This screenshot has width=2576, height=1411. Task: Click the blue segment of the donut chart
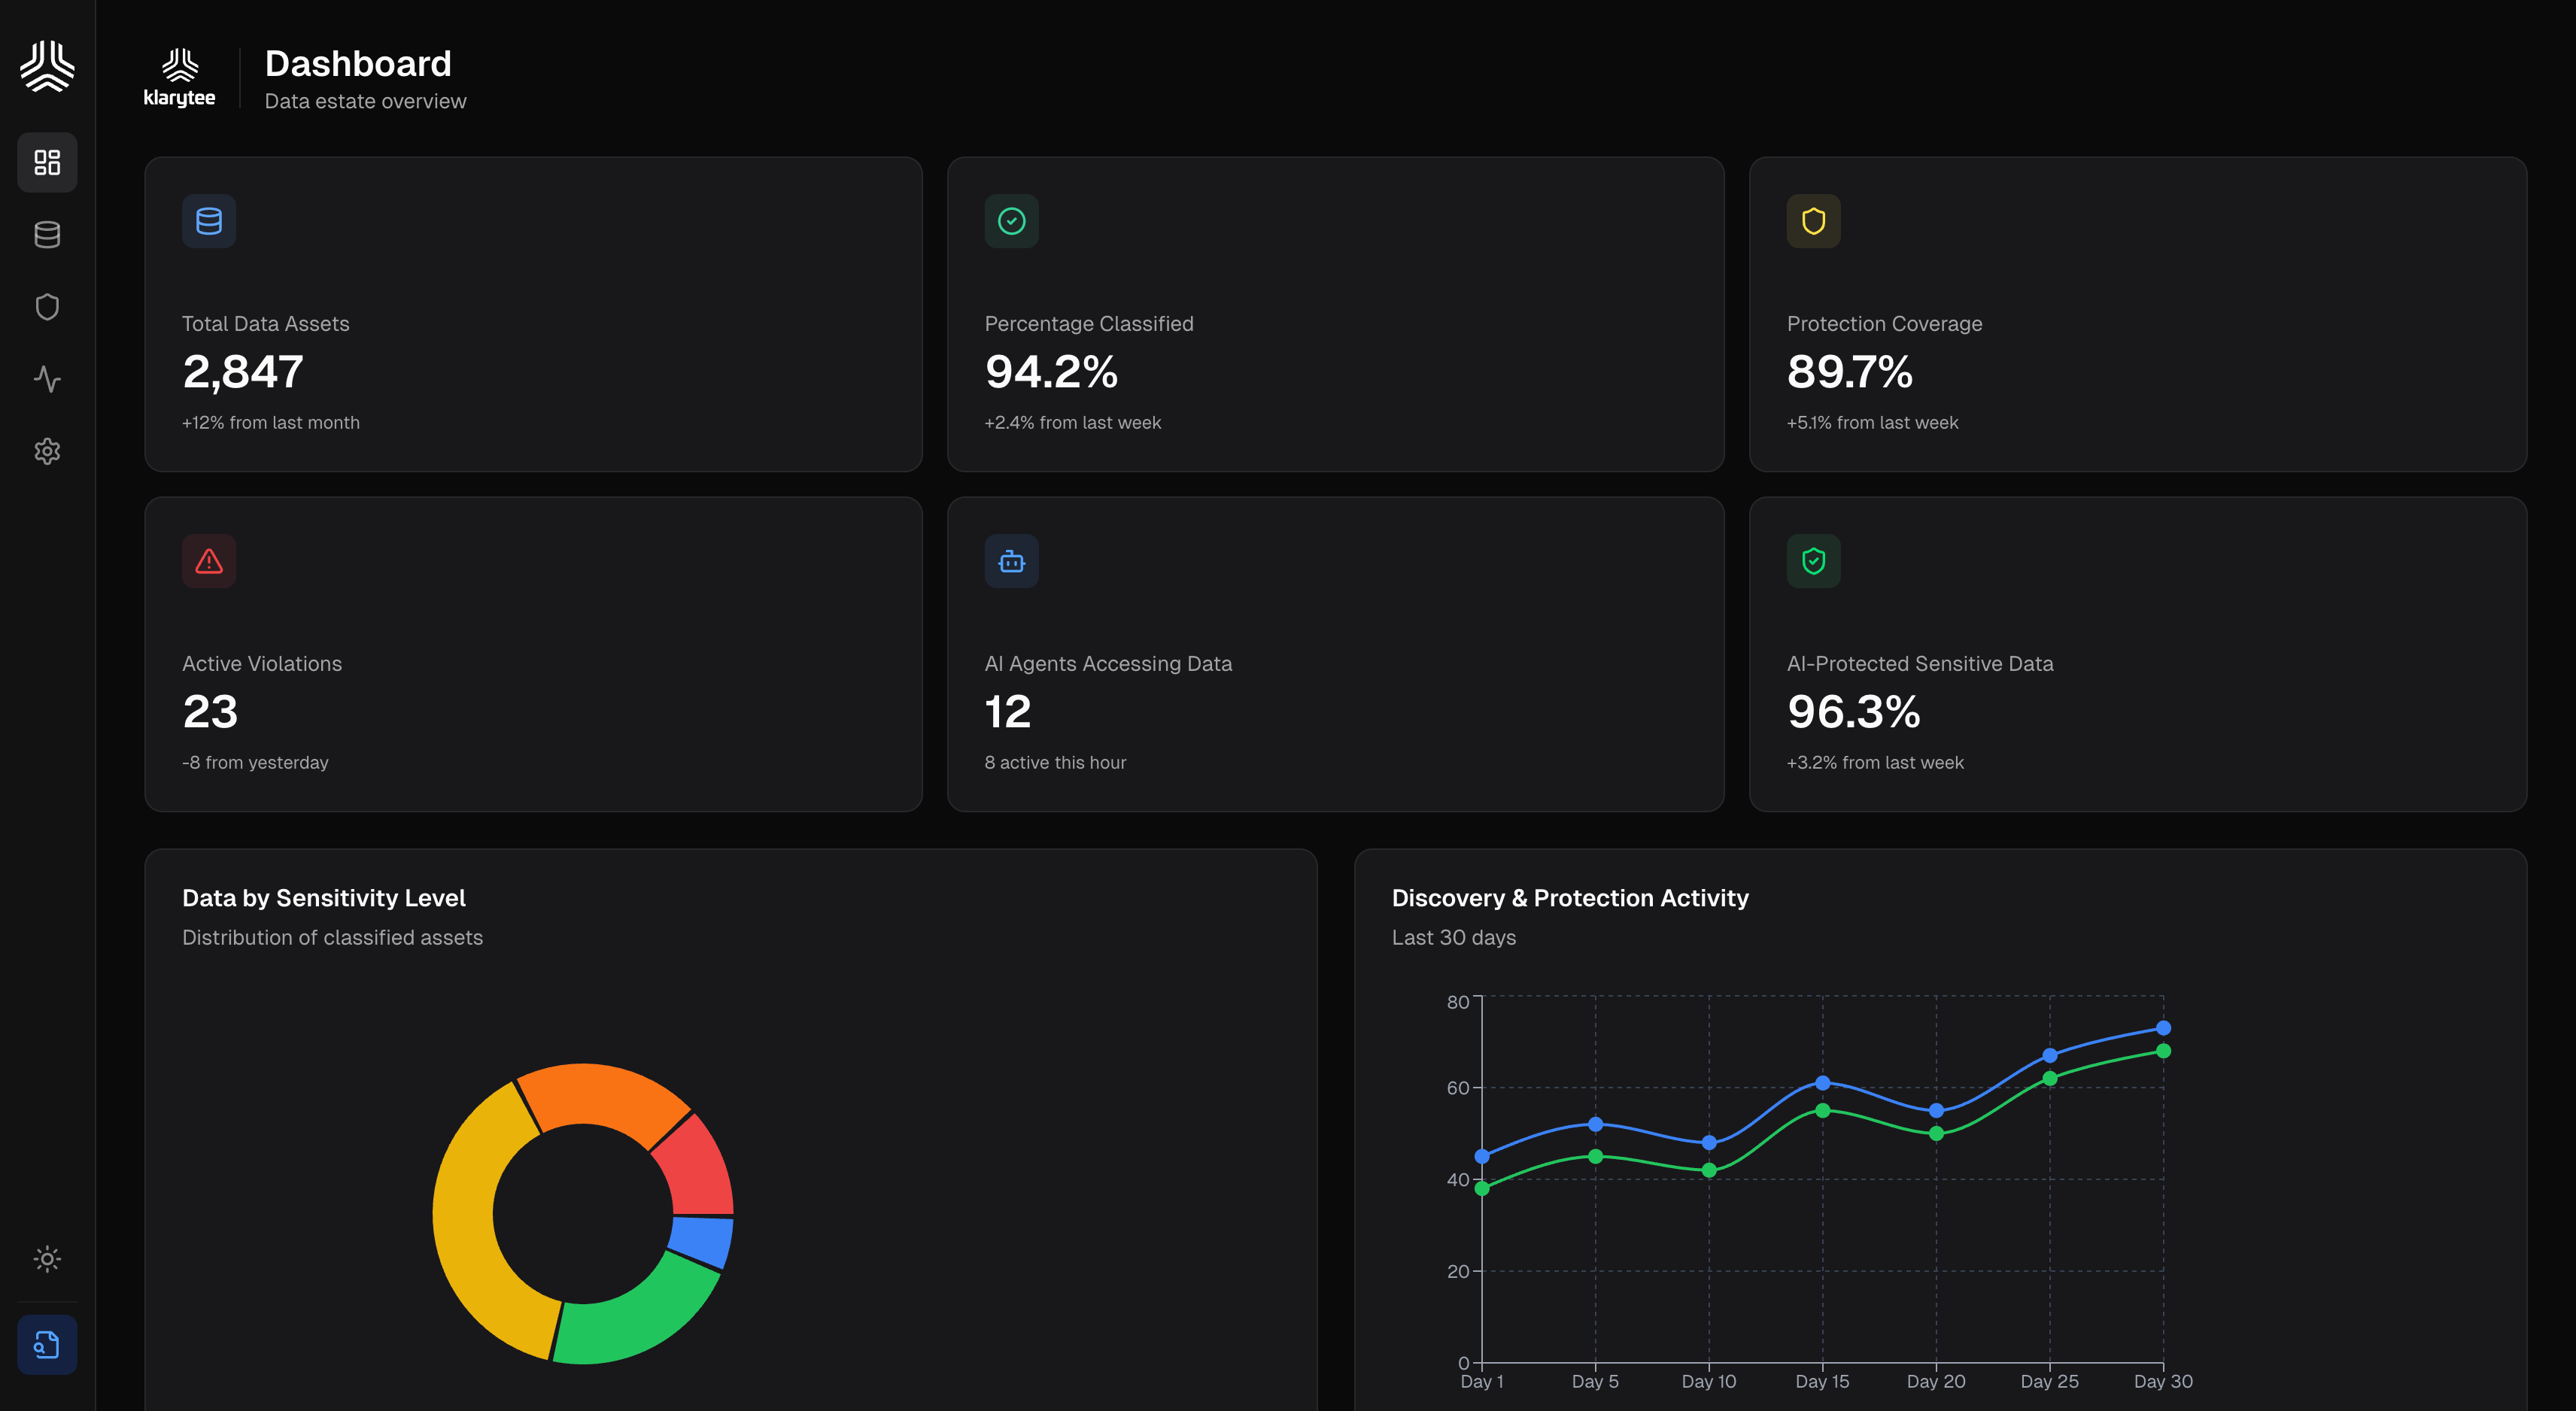coord(701,1242)
